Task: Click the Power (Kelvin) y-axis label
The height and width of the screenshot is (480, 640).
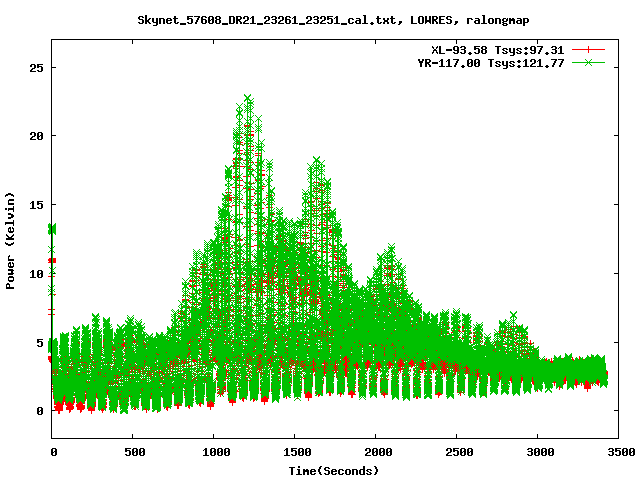Action: pos(10,241)
